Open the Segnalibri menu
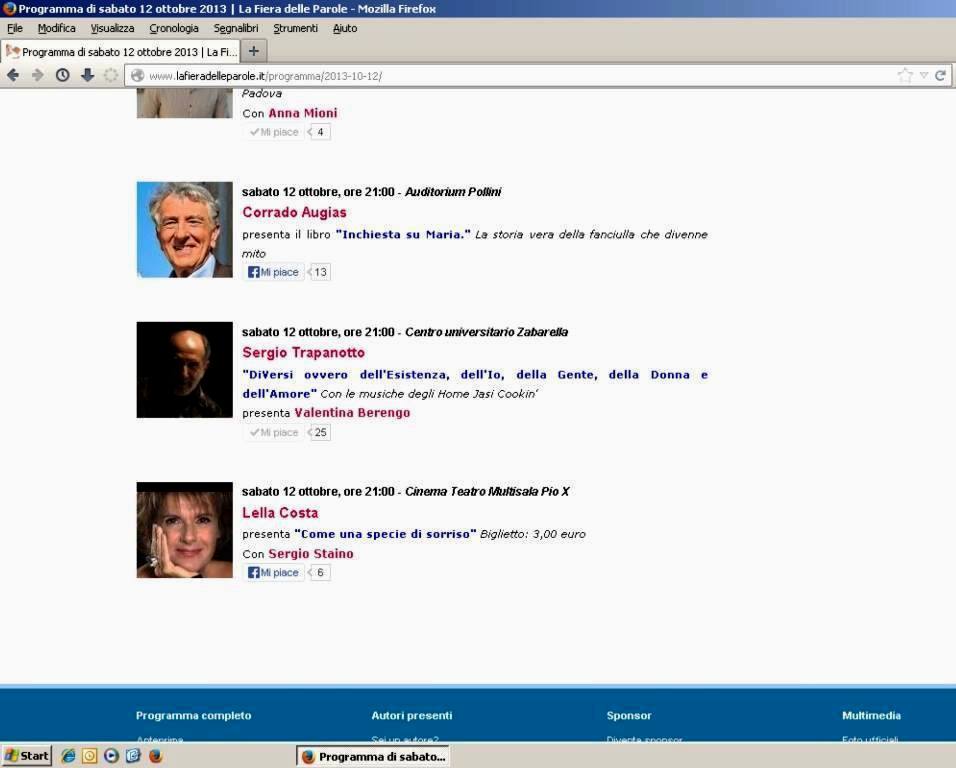 (236, 28)
